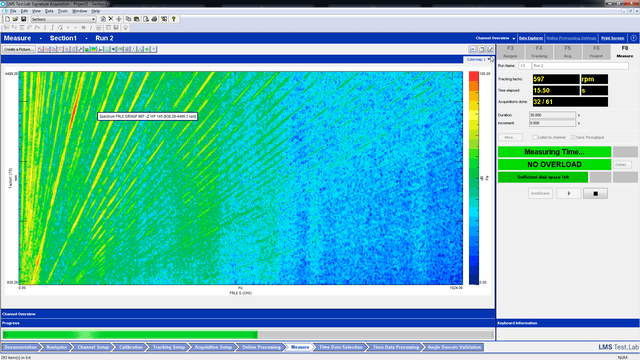The width and height of the screenshot is (640, 360).
Task: Open the Channel Overview dropdown
Action: coord(495,38)
